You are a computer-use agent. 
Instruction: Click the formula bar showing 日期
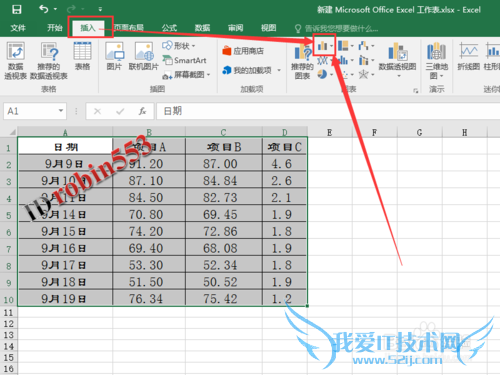(328, 111)
